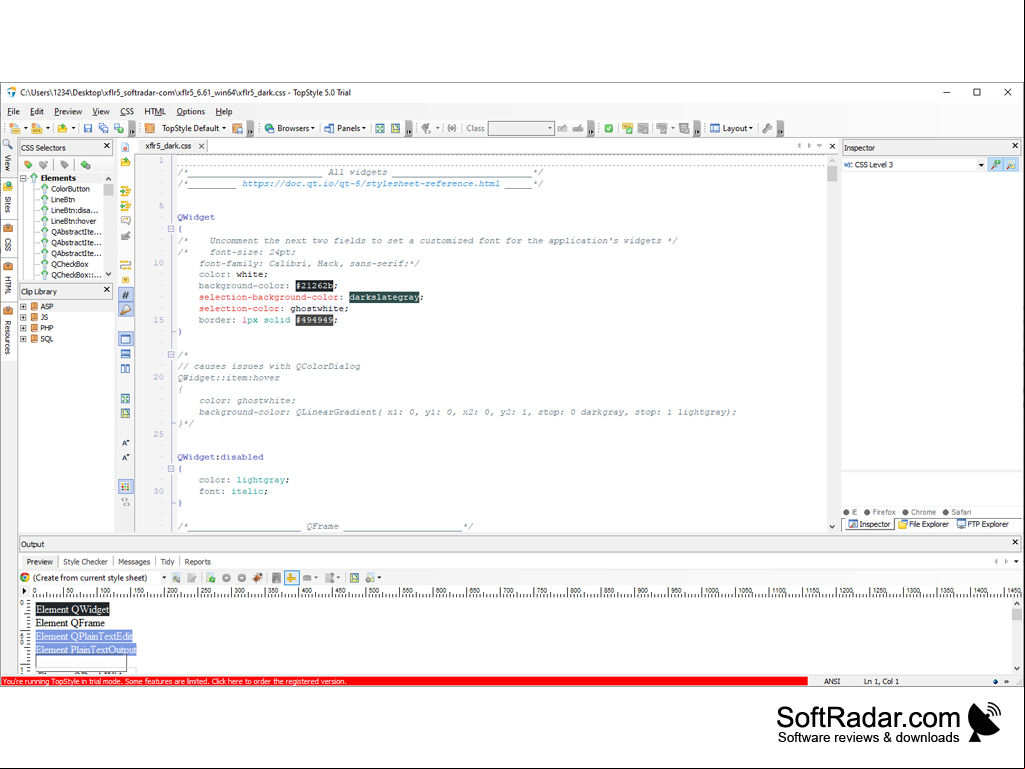Select ColorButton in the selectors tree
The width and height of the screenshot is (1025, 769).
(70, 189)
